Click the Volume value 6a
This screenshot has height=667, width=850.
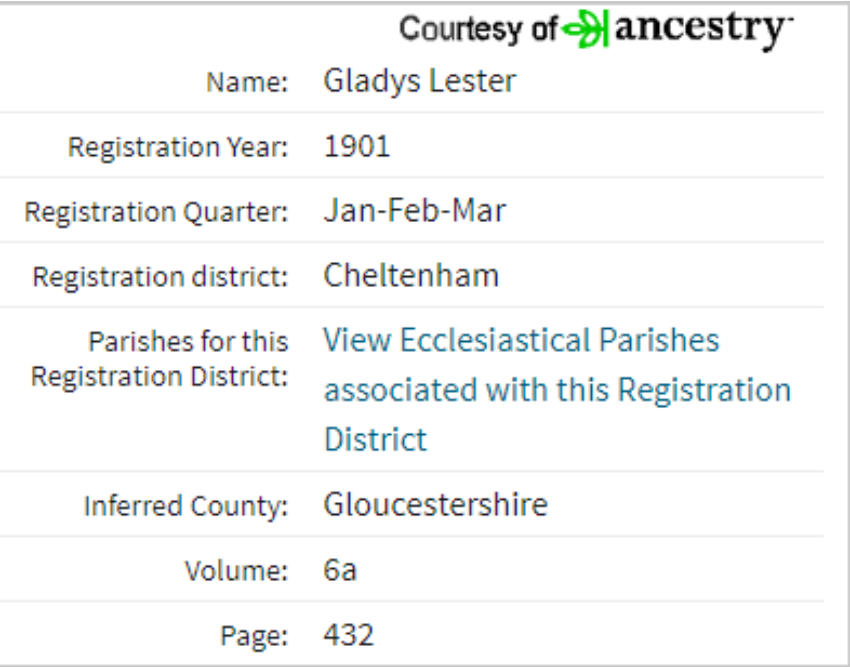(x=340, y=570)
